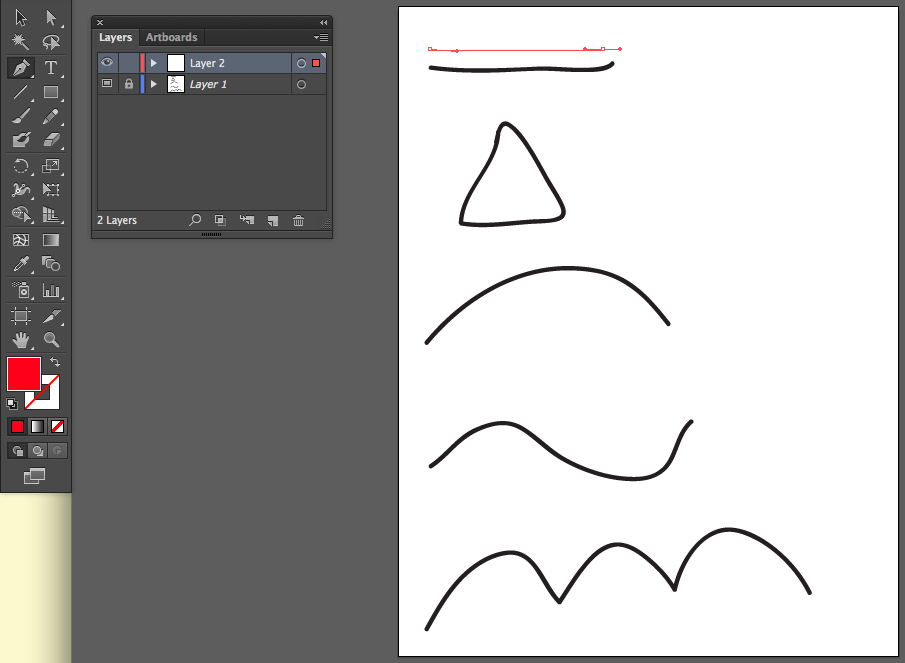Select the Magic Wand tool
The width and height of the screenshot is (905, 663).
(x=20, y=42)
